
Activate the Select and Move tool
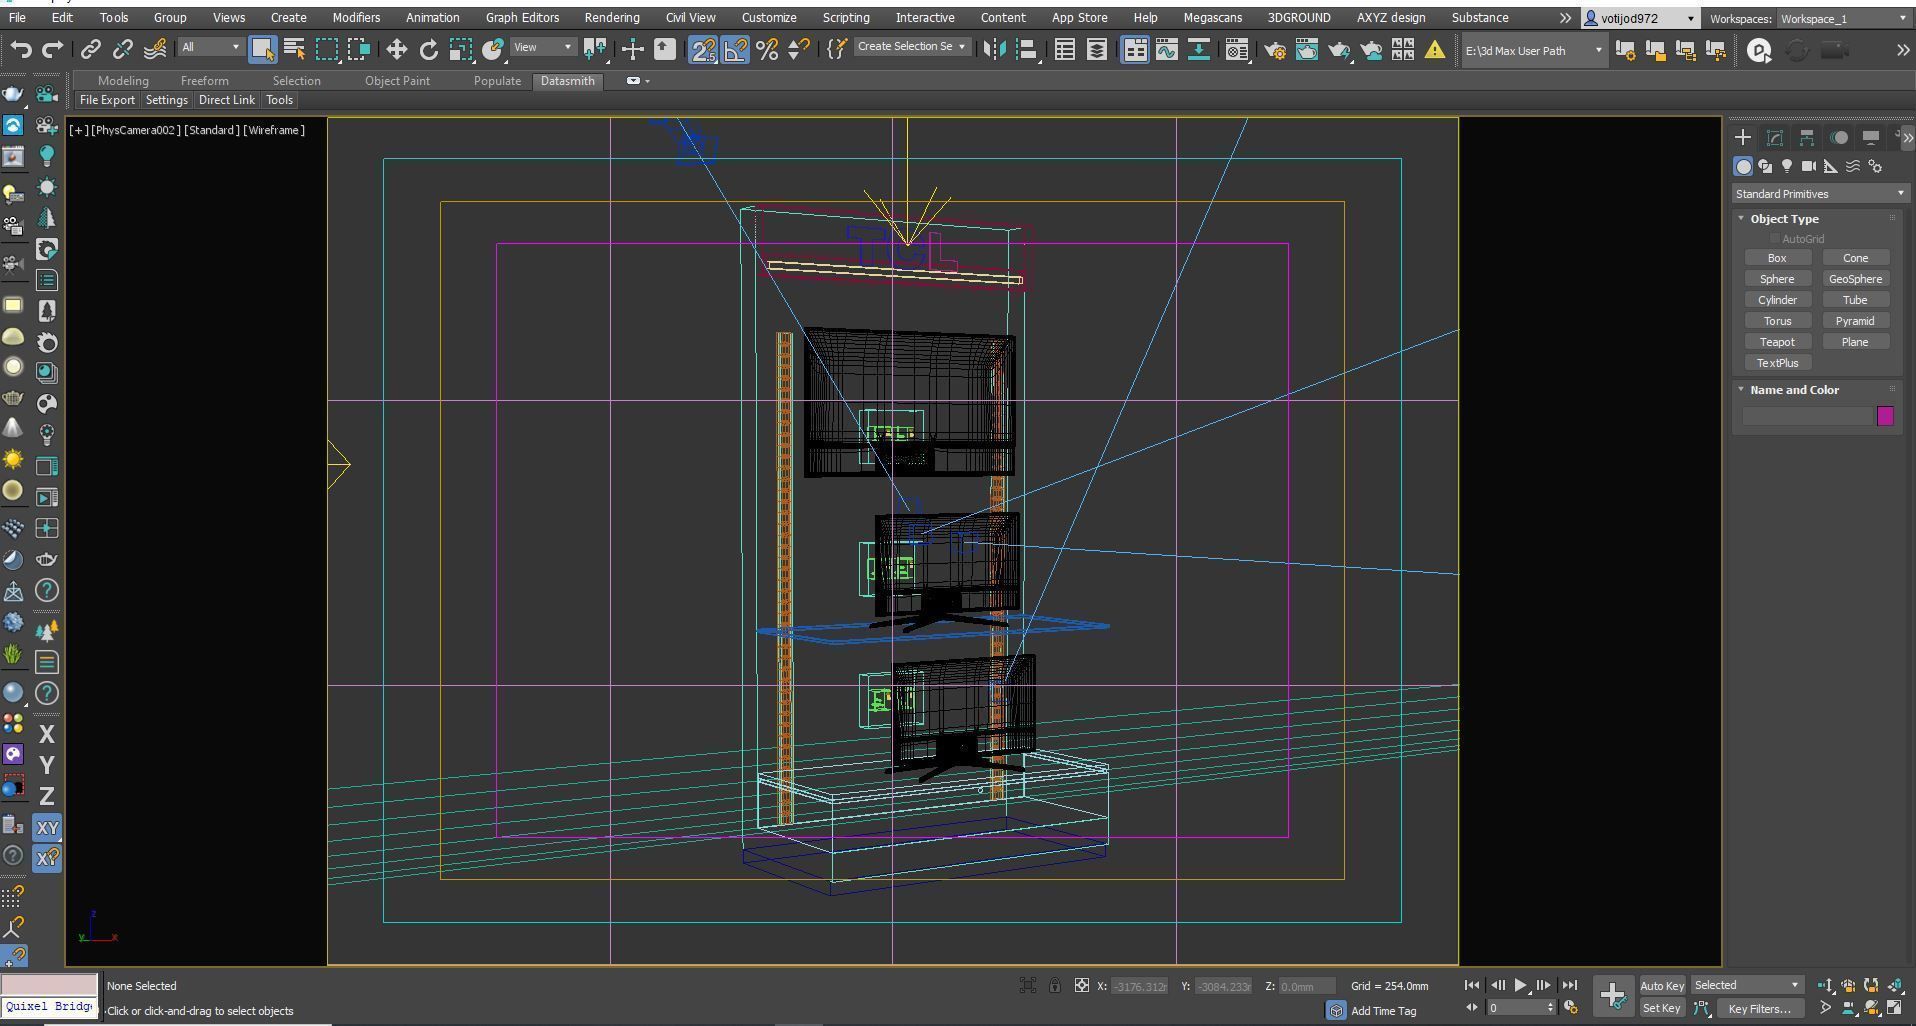[396, 49]
